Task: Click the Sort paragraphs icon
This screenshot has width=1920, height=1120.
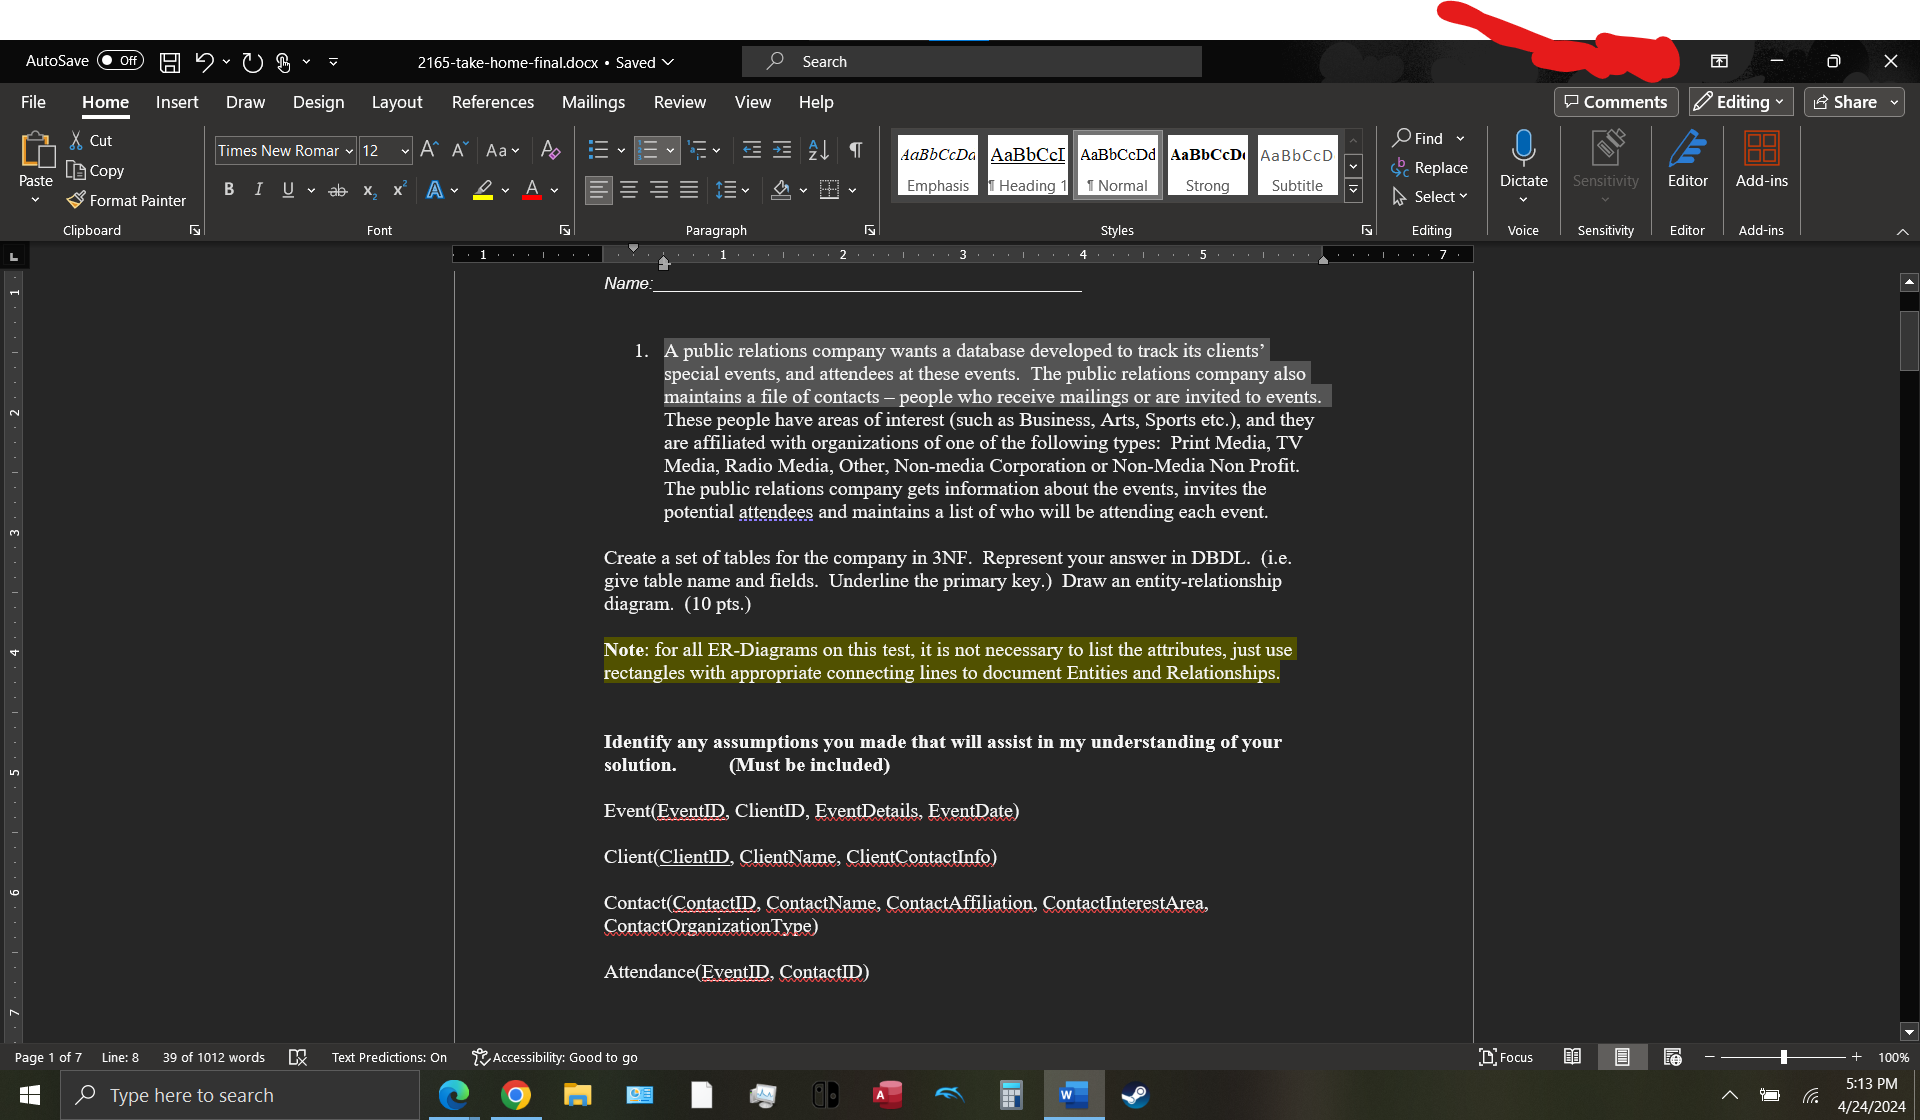Action: point(818,150)
